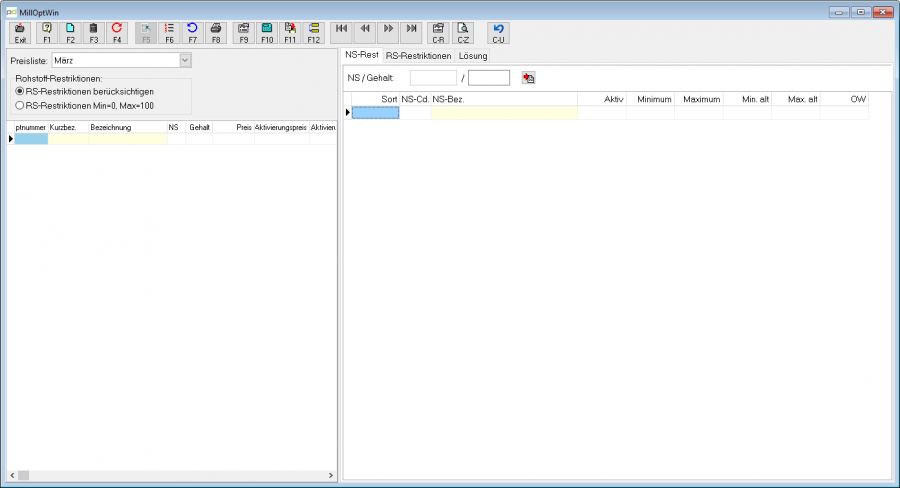Screen dimensions: 900x488
Task: Click the NS-Bez. column header
Action: tap(504, 99)
